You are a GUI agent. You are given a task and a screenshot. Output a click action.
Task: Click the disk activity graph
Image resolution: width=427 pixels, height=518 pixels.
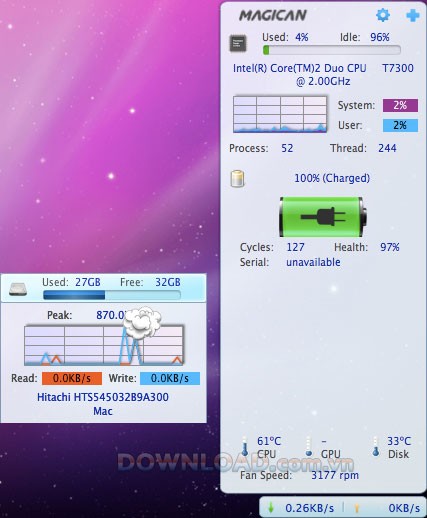tap(104, 345)
